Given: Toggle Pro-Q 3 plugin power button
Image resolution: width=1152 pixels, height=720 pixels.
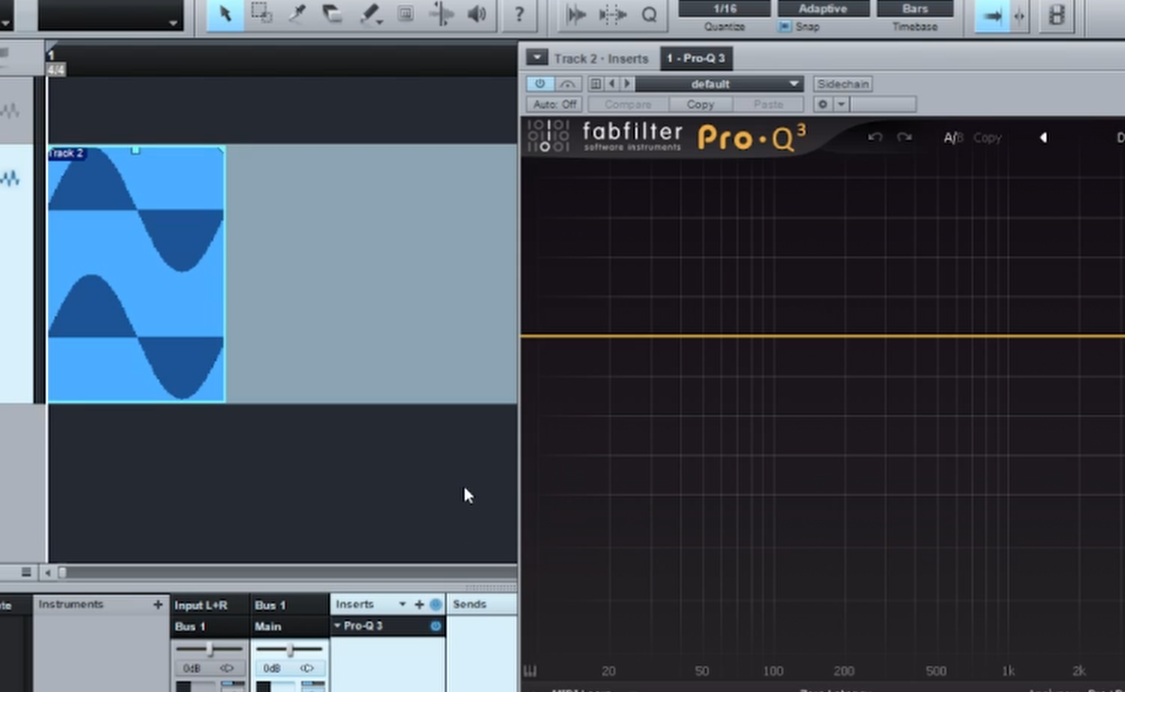Looking at the screenshot, I should click(x=540, y=84).
